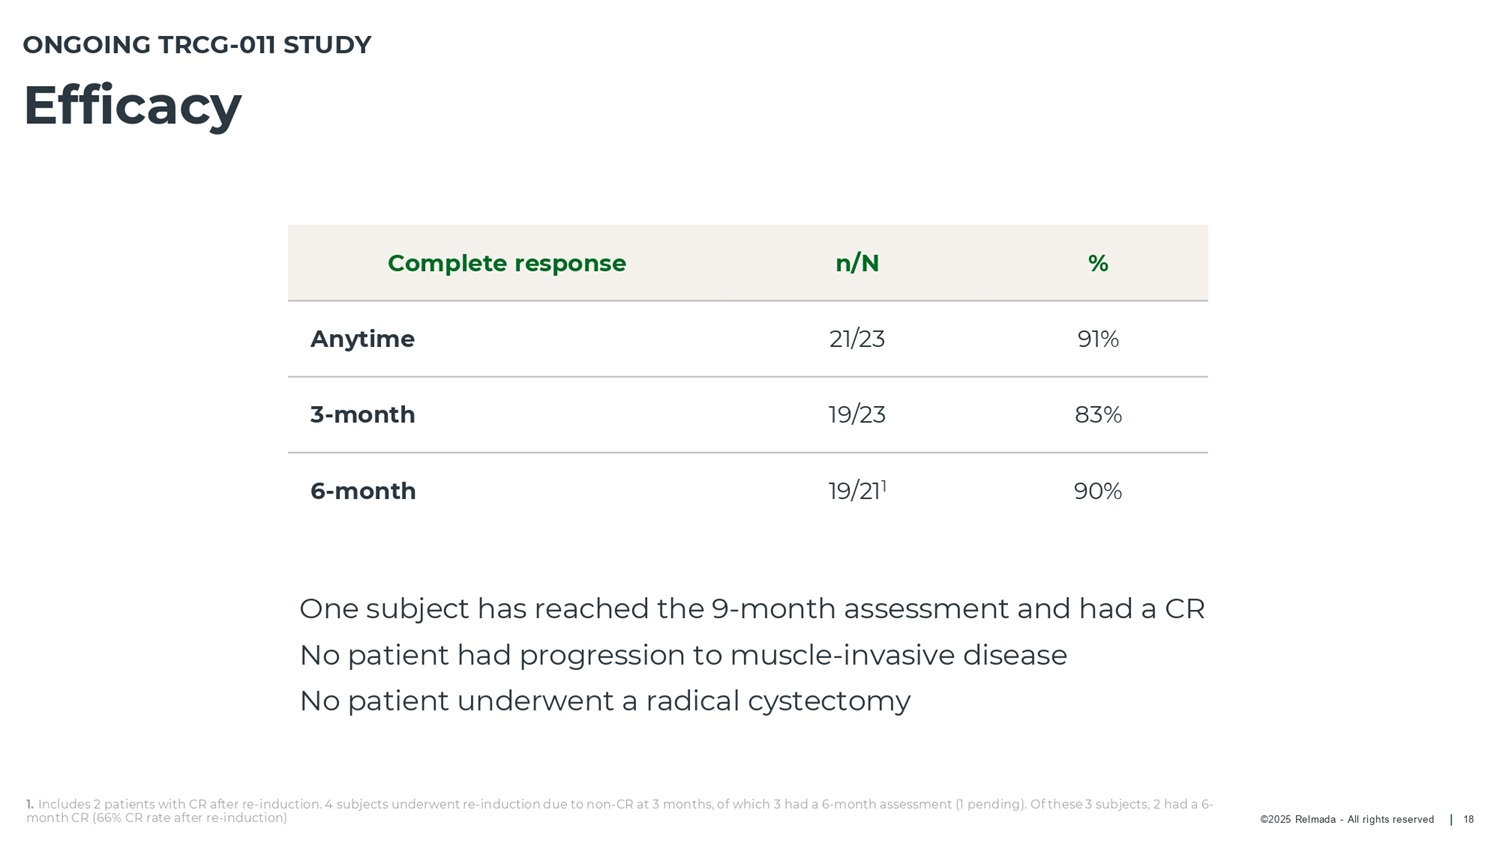Click the "ONGOING TRCG-011 STUDY" heading
Image resolution: width=1500 pixels, height=843 pixels.
(197, 45)
